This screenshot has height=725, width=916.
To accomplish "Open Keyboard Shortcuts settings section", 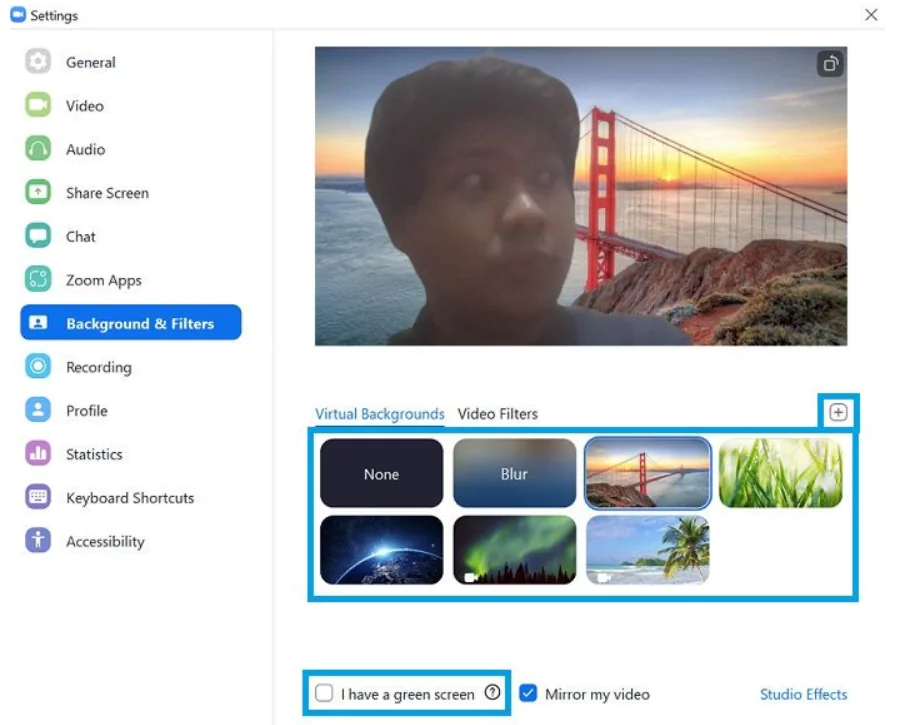I will (x=131, y=498).
